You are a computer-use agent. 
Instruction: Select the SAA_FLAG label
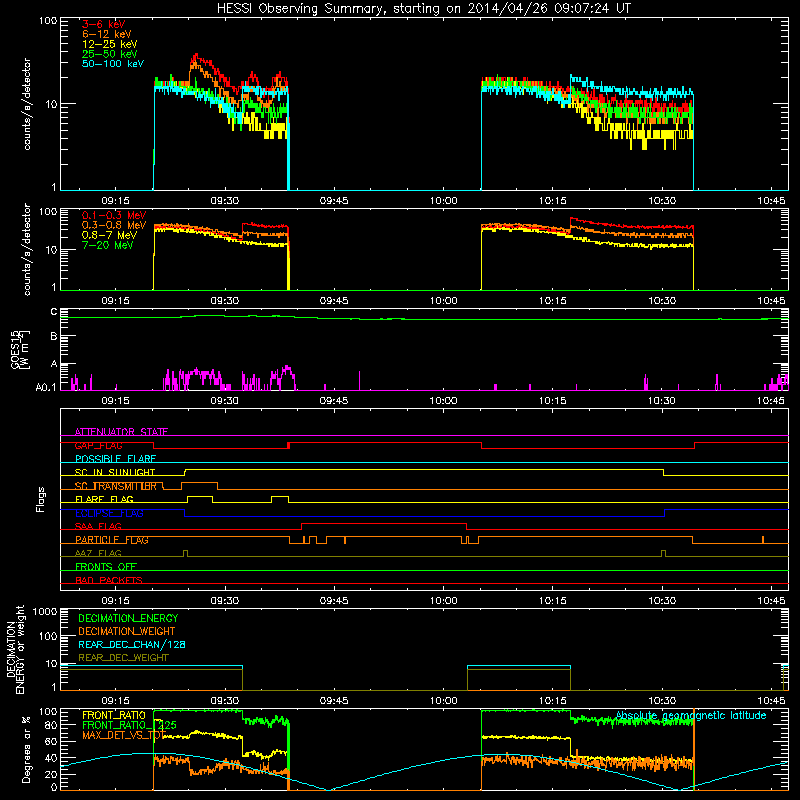[x=98, y=527]
